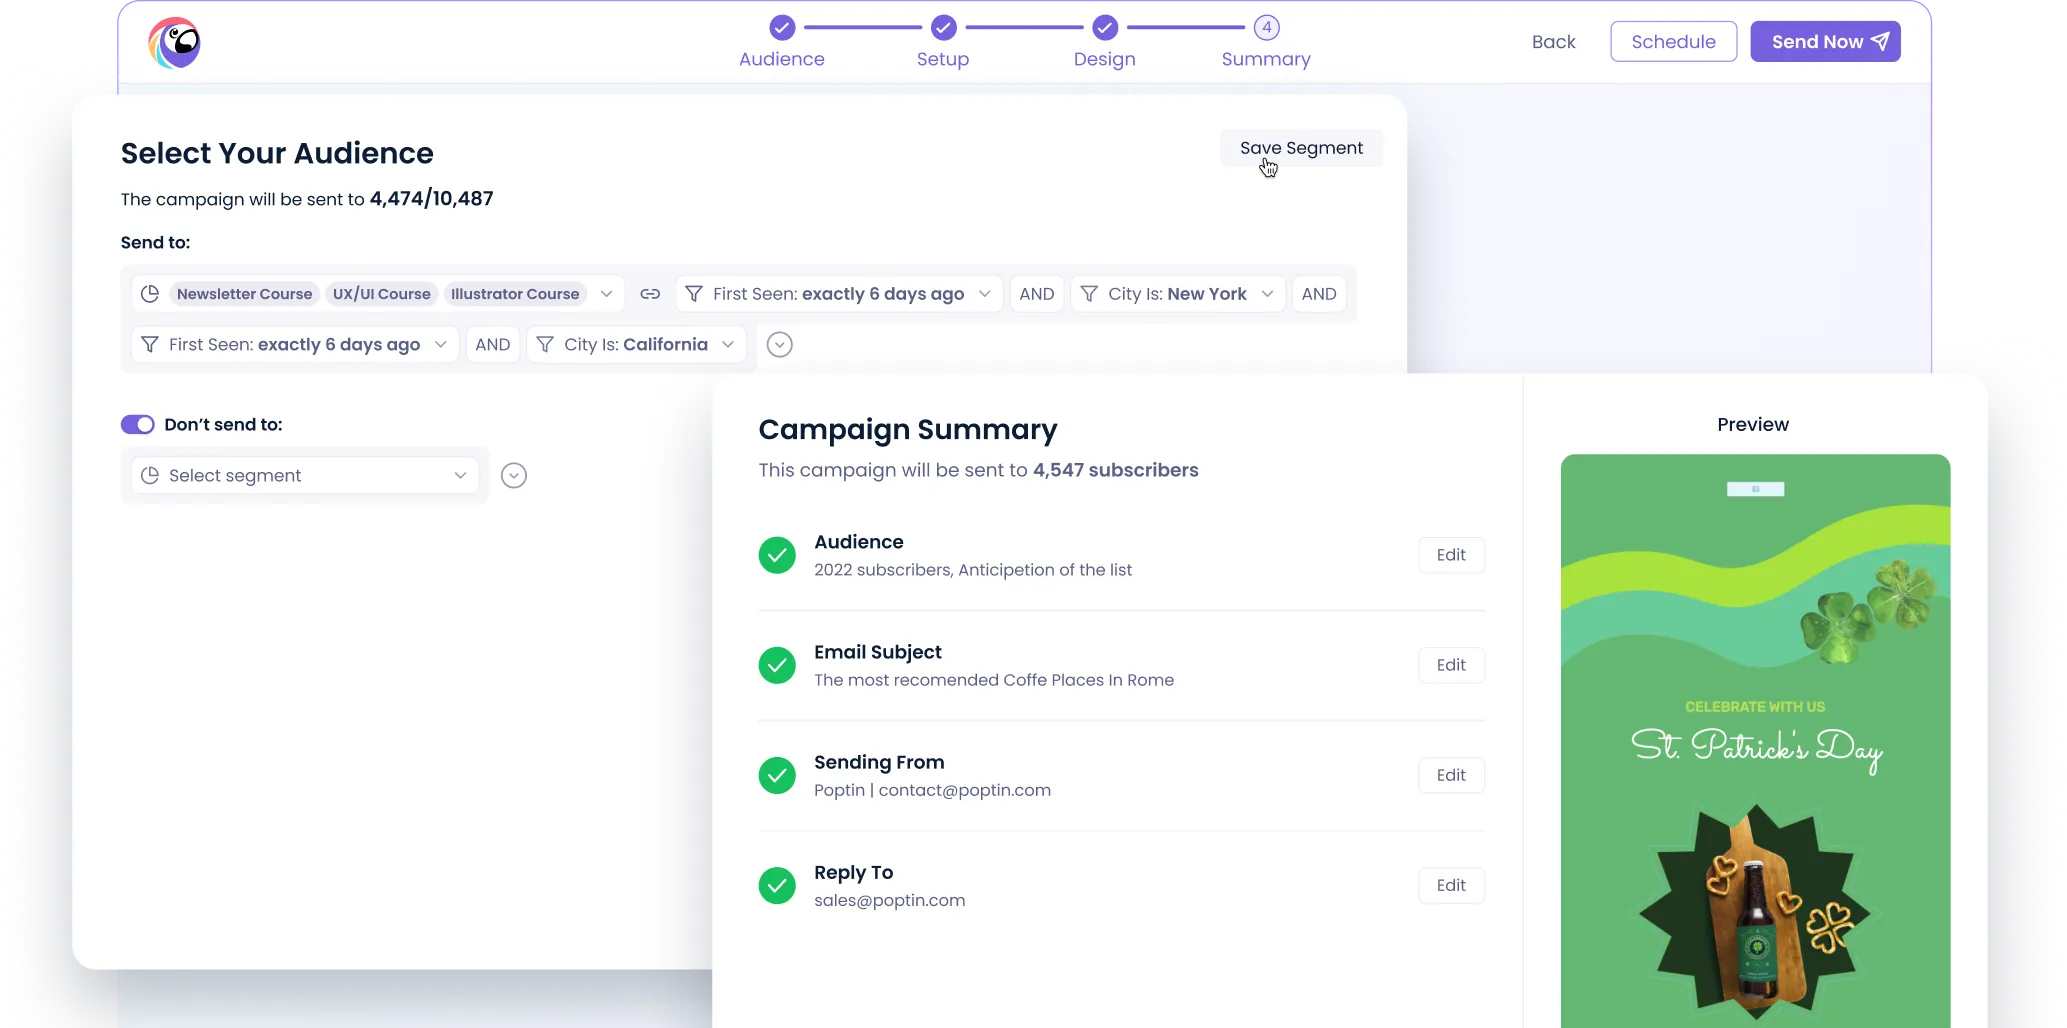Click the segment pie icon before Newsletter Course

click(x=150, y=294)
